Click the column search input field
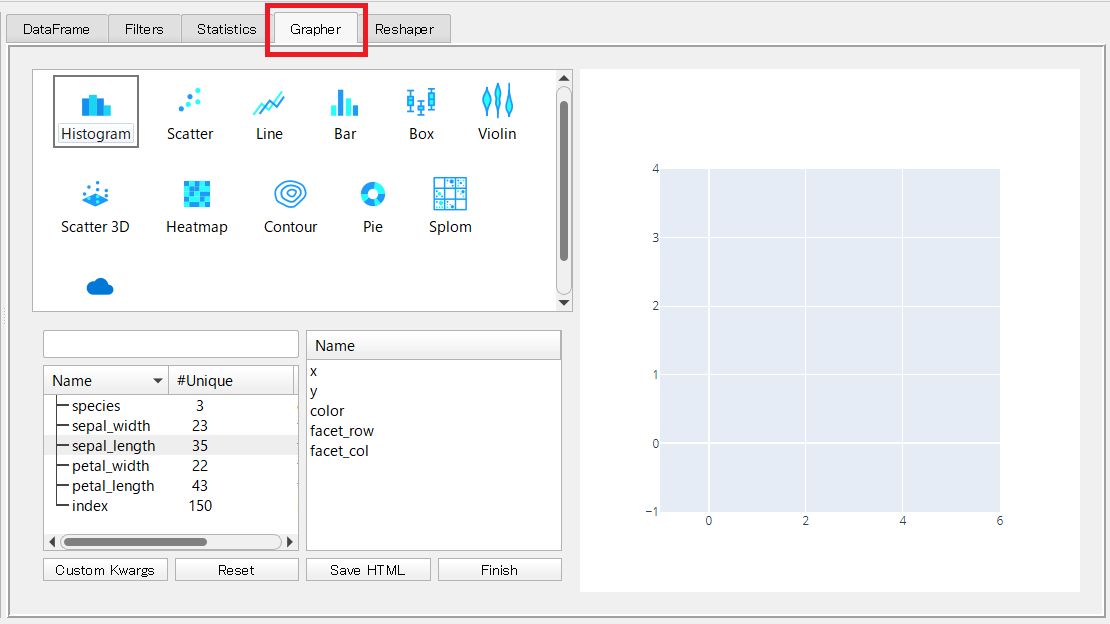The image size is (1110, 624). coord(171,344)
